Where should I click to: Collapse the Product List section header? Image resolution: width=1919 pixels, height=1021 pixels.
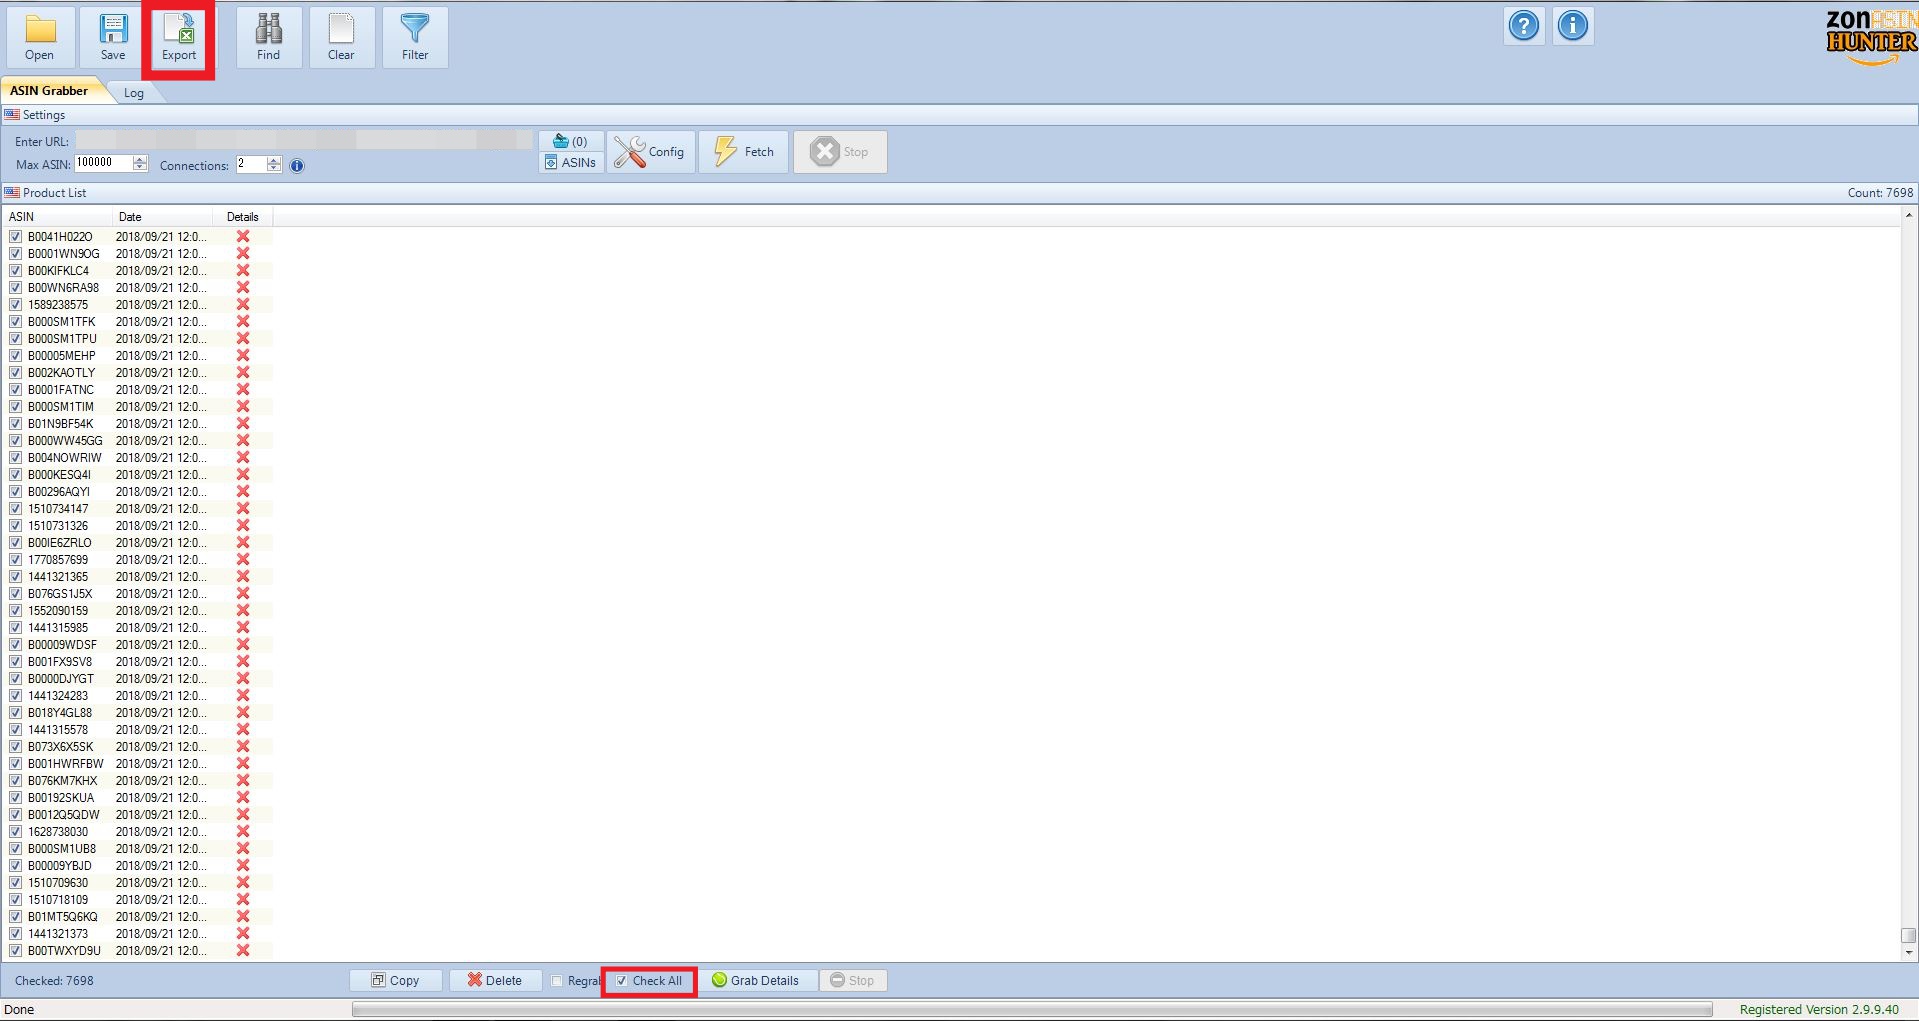tap(959, 193)
